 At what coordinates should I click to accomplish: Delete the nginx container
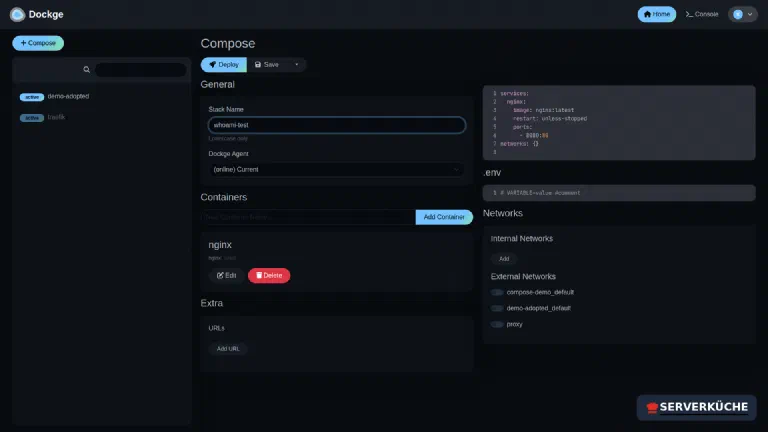[269, 275]
